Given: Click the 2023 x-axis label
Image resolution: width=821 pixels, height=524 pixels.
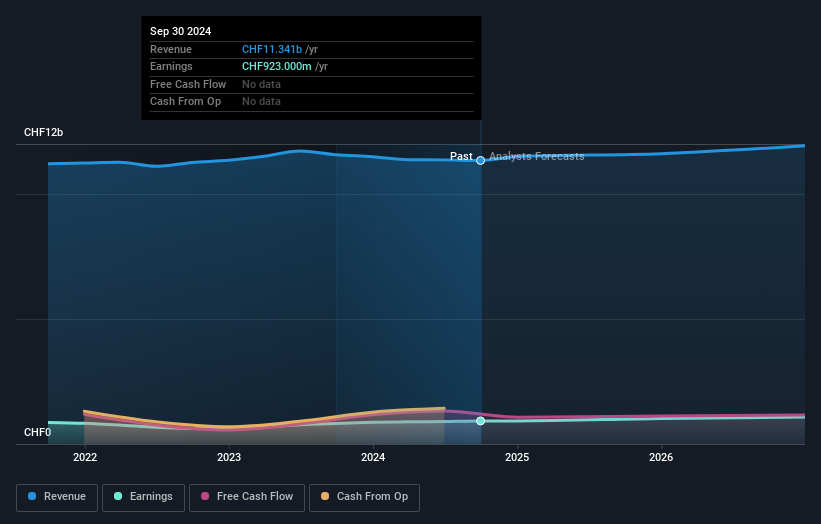Looking at the screenshot, I should pyautogui.click(x=229, y=458).
